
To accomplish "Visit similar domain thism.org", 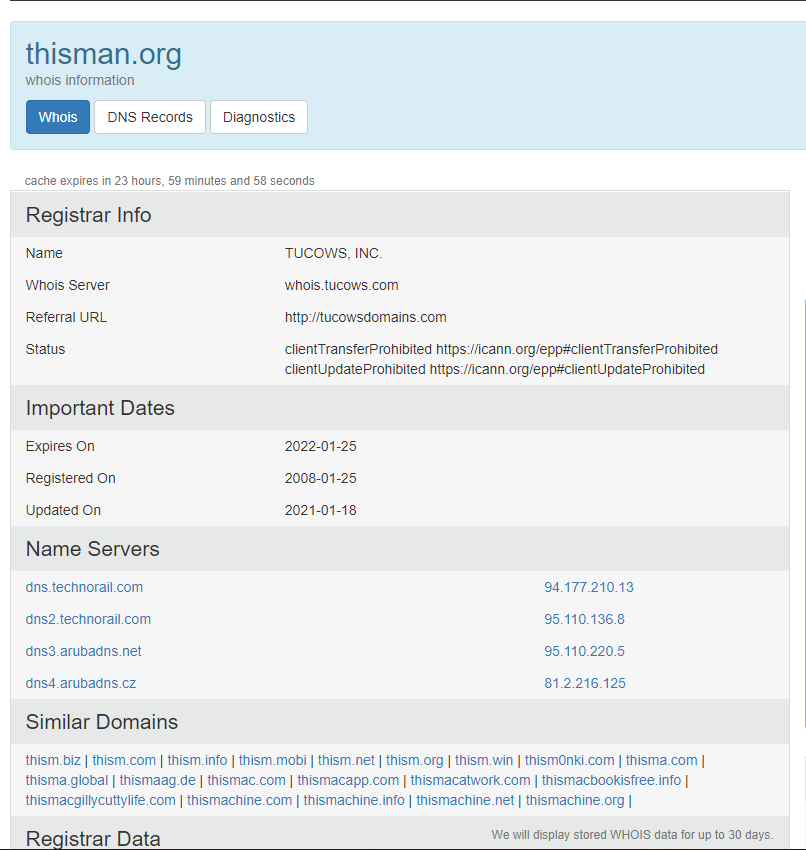I will pos(414,760).
